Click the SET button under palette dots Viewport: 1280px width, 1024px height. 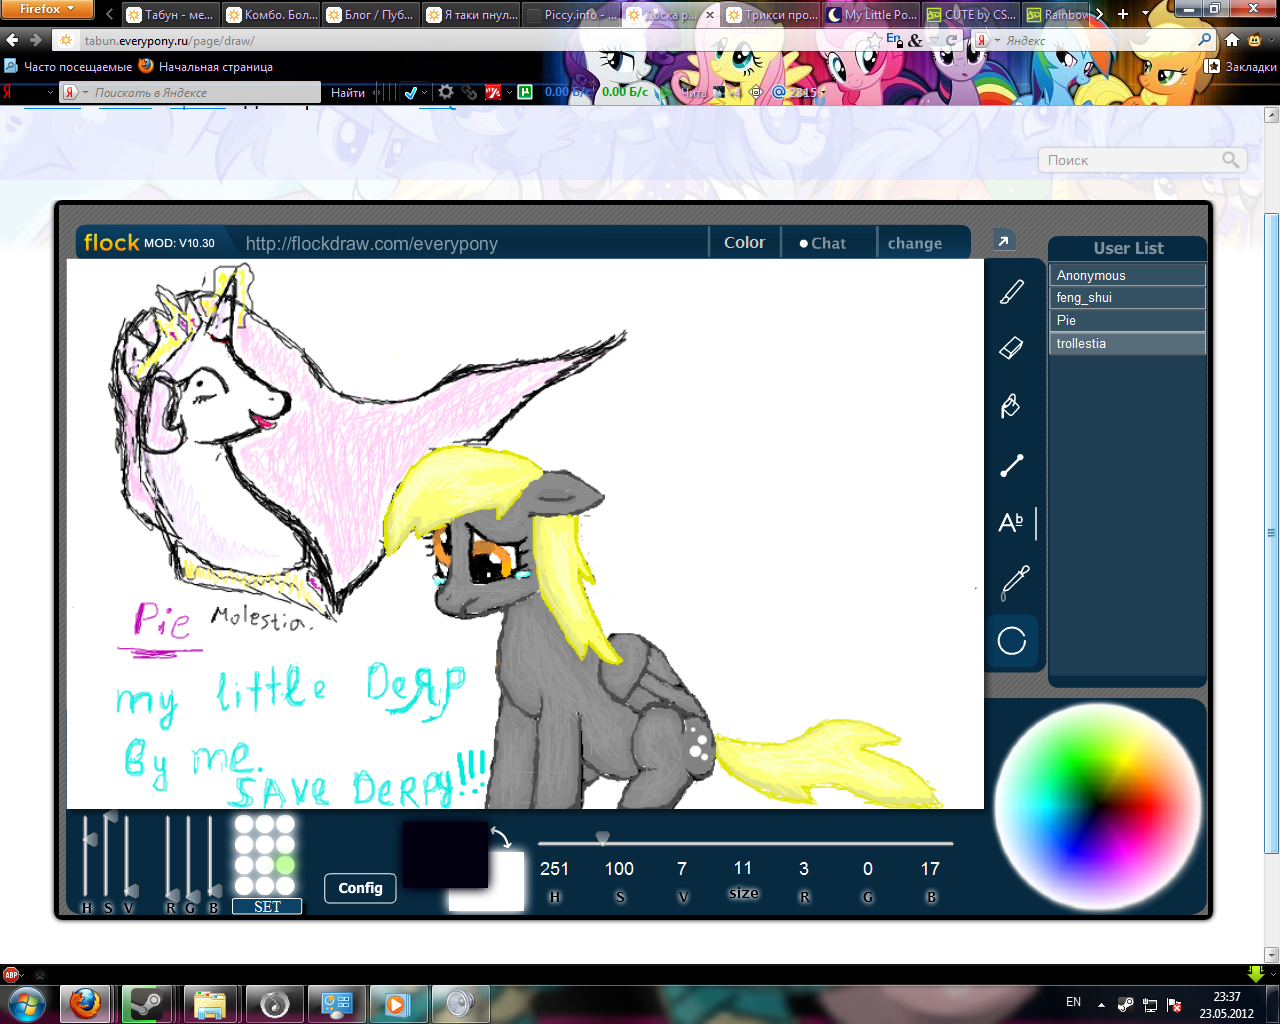pos(267,906)
